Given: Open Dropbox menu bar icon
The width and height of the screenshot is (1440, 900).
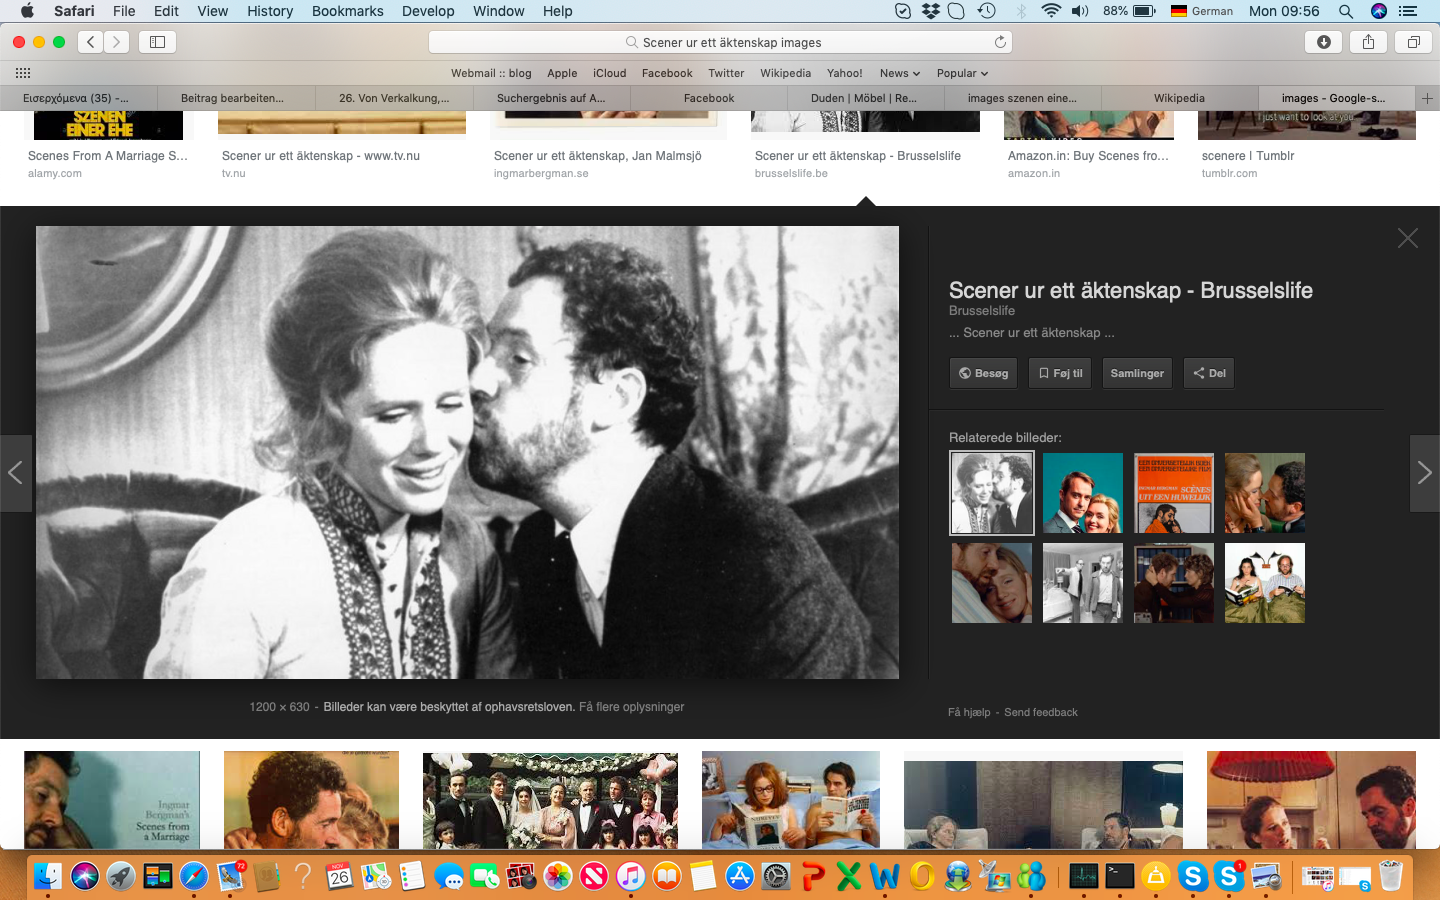Looking at the screenshot, I should click(931, 11).
